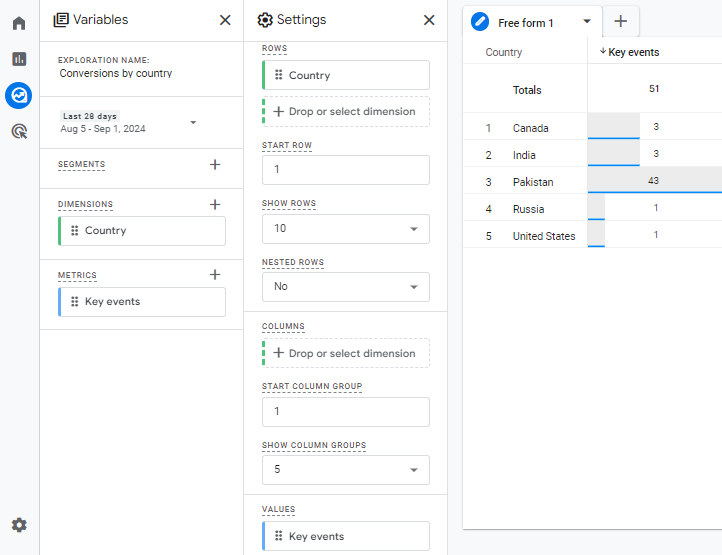Add a new segment with plus icon
The width and height of the screenshot is (722, 555).
click(x=215, y=164)
